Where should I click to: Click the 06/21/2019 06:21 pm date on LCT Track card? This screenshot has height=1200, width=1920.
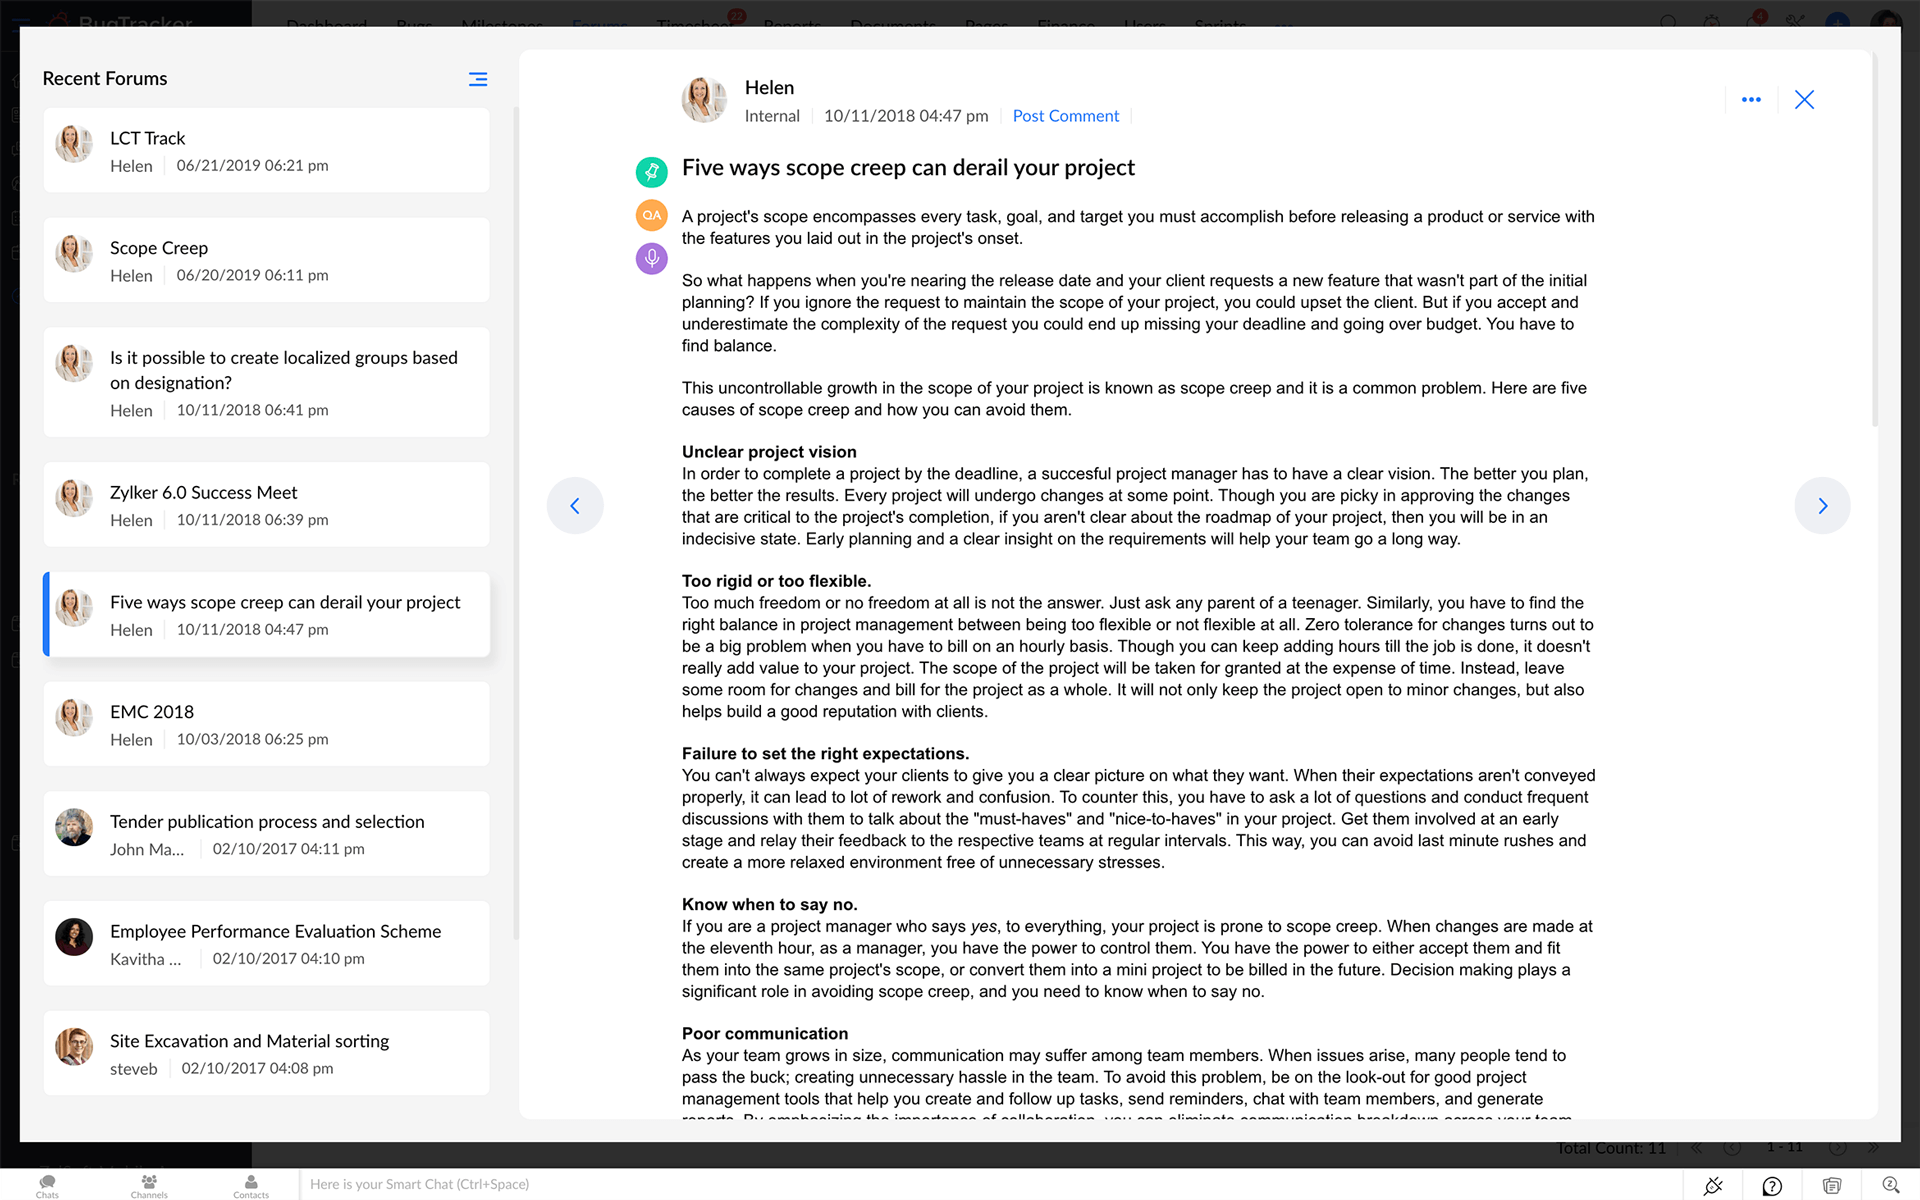click(252, 166)
